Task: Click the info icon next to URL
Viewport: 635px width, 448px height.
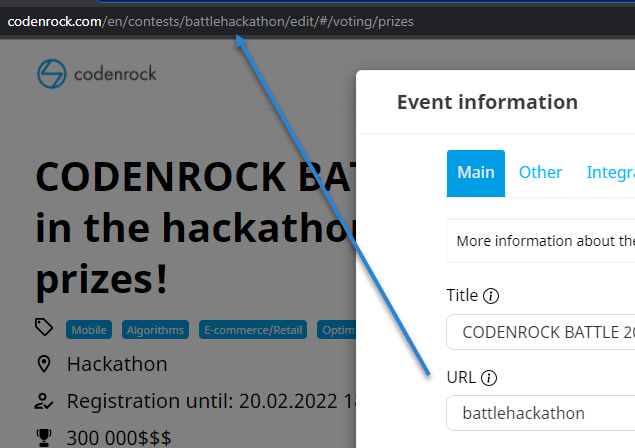Action: pos(489,378)
